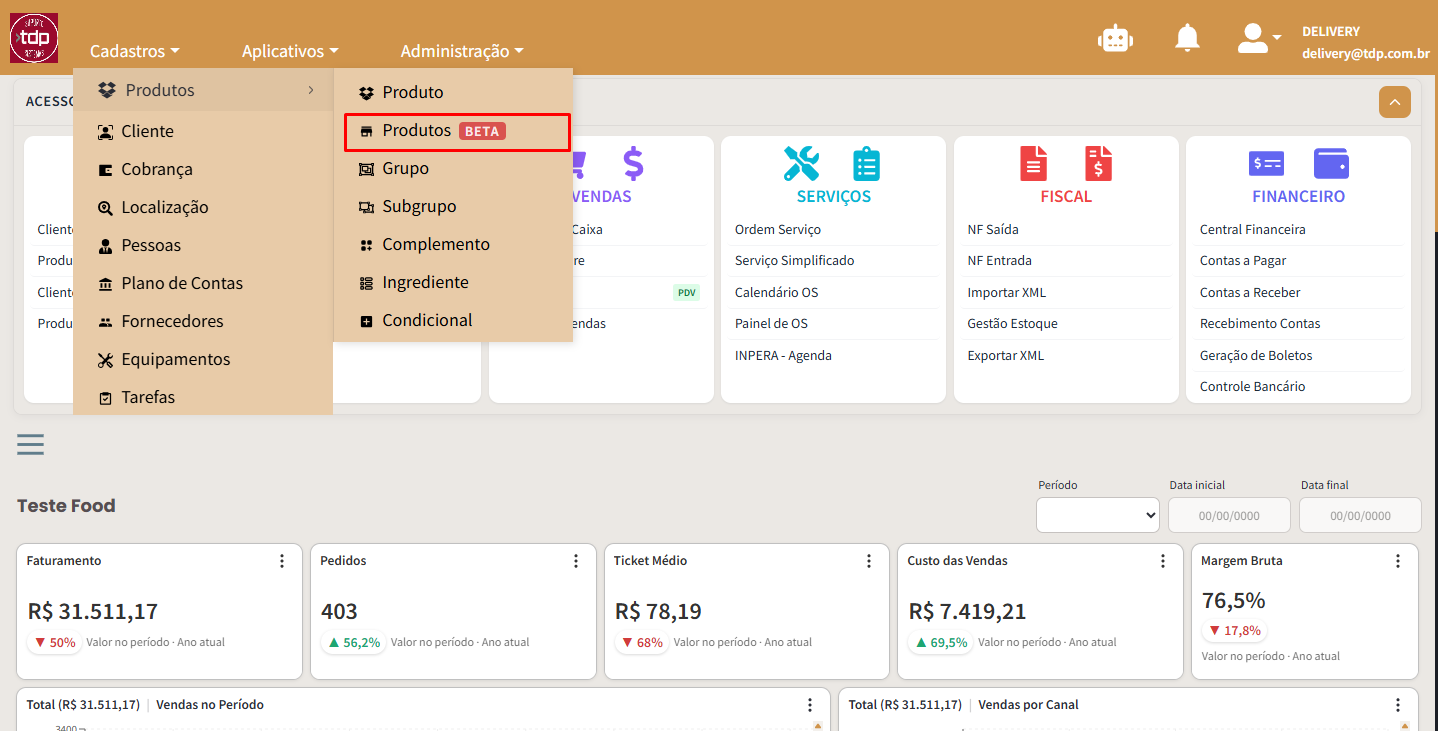Screen dimensions: 1438x731
Task: Open the notifications bell
Action: click(1187, 38)
